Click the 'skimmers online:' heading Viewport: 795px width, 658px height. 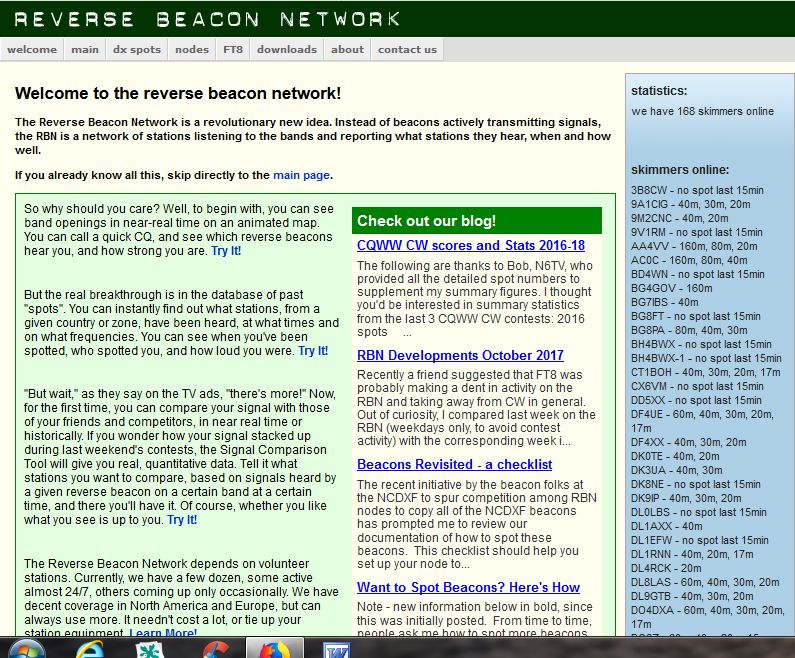pos(680,170)
